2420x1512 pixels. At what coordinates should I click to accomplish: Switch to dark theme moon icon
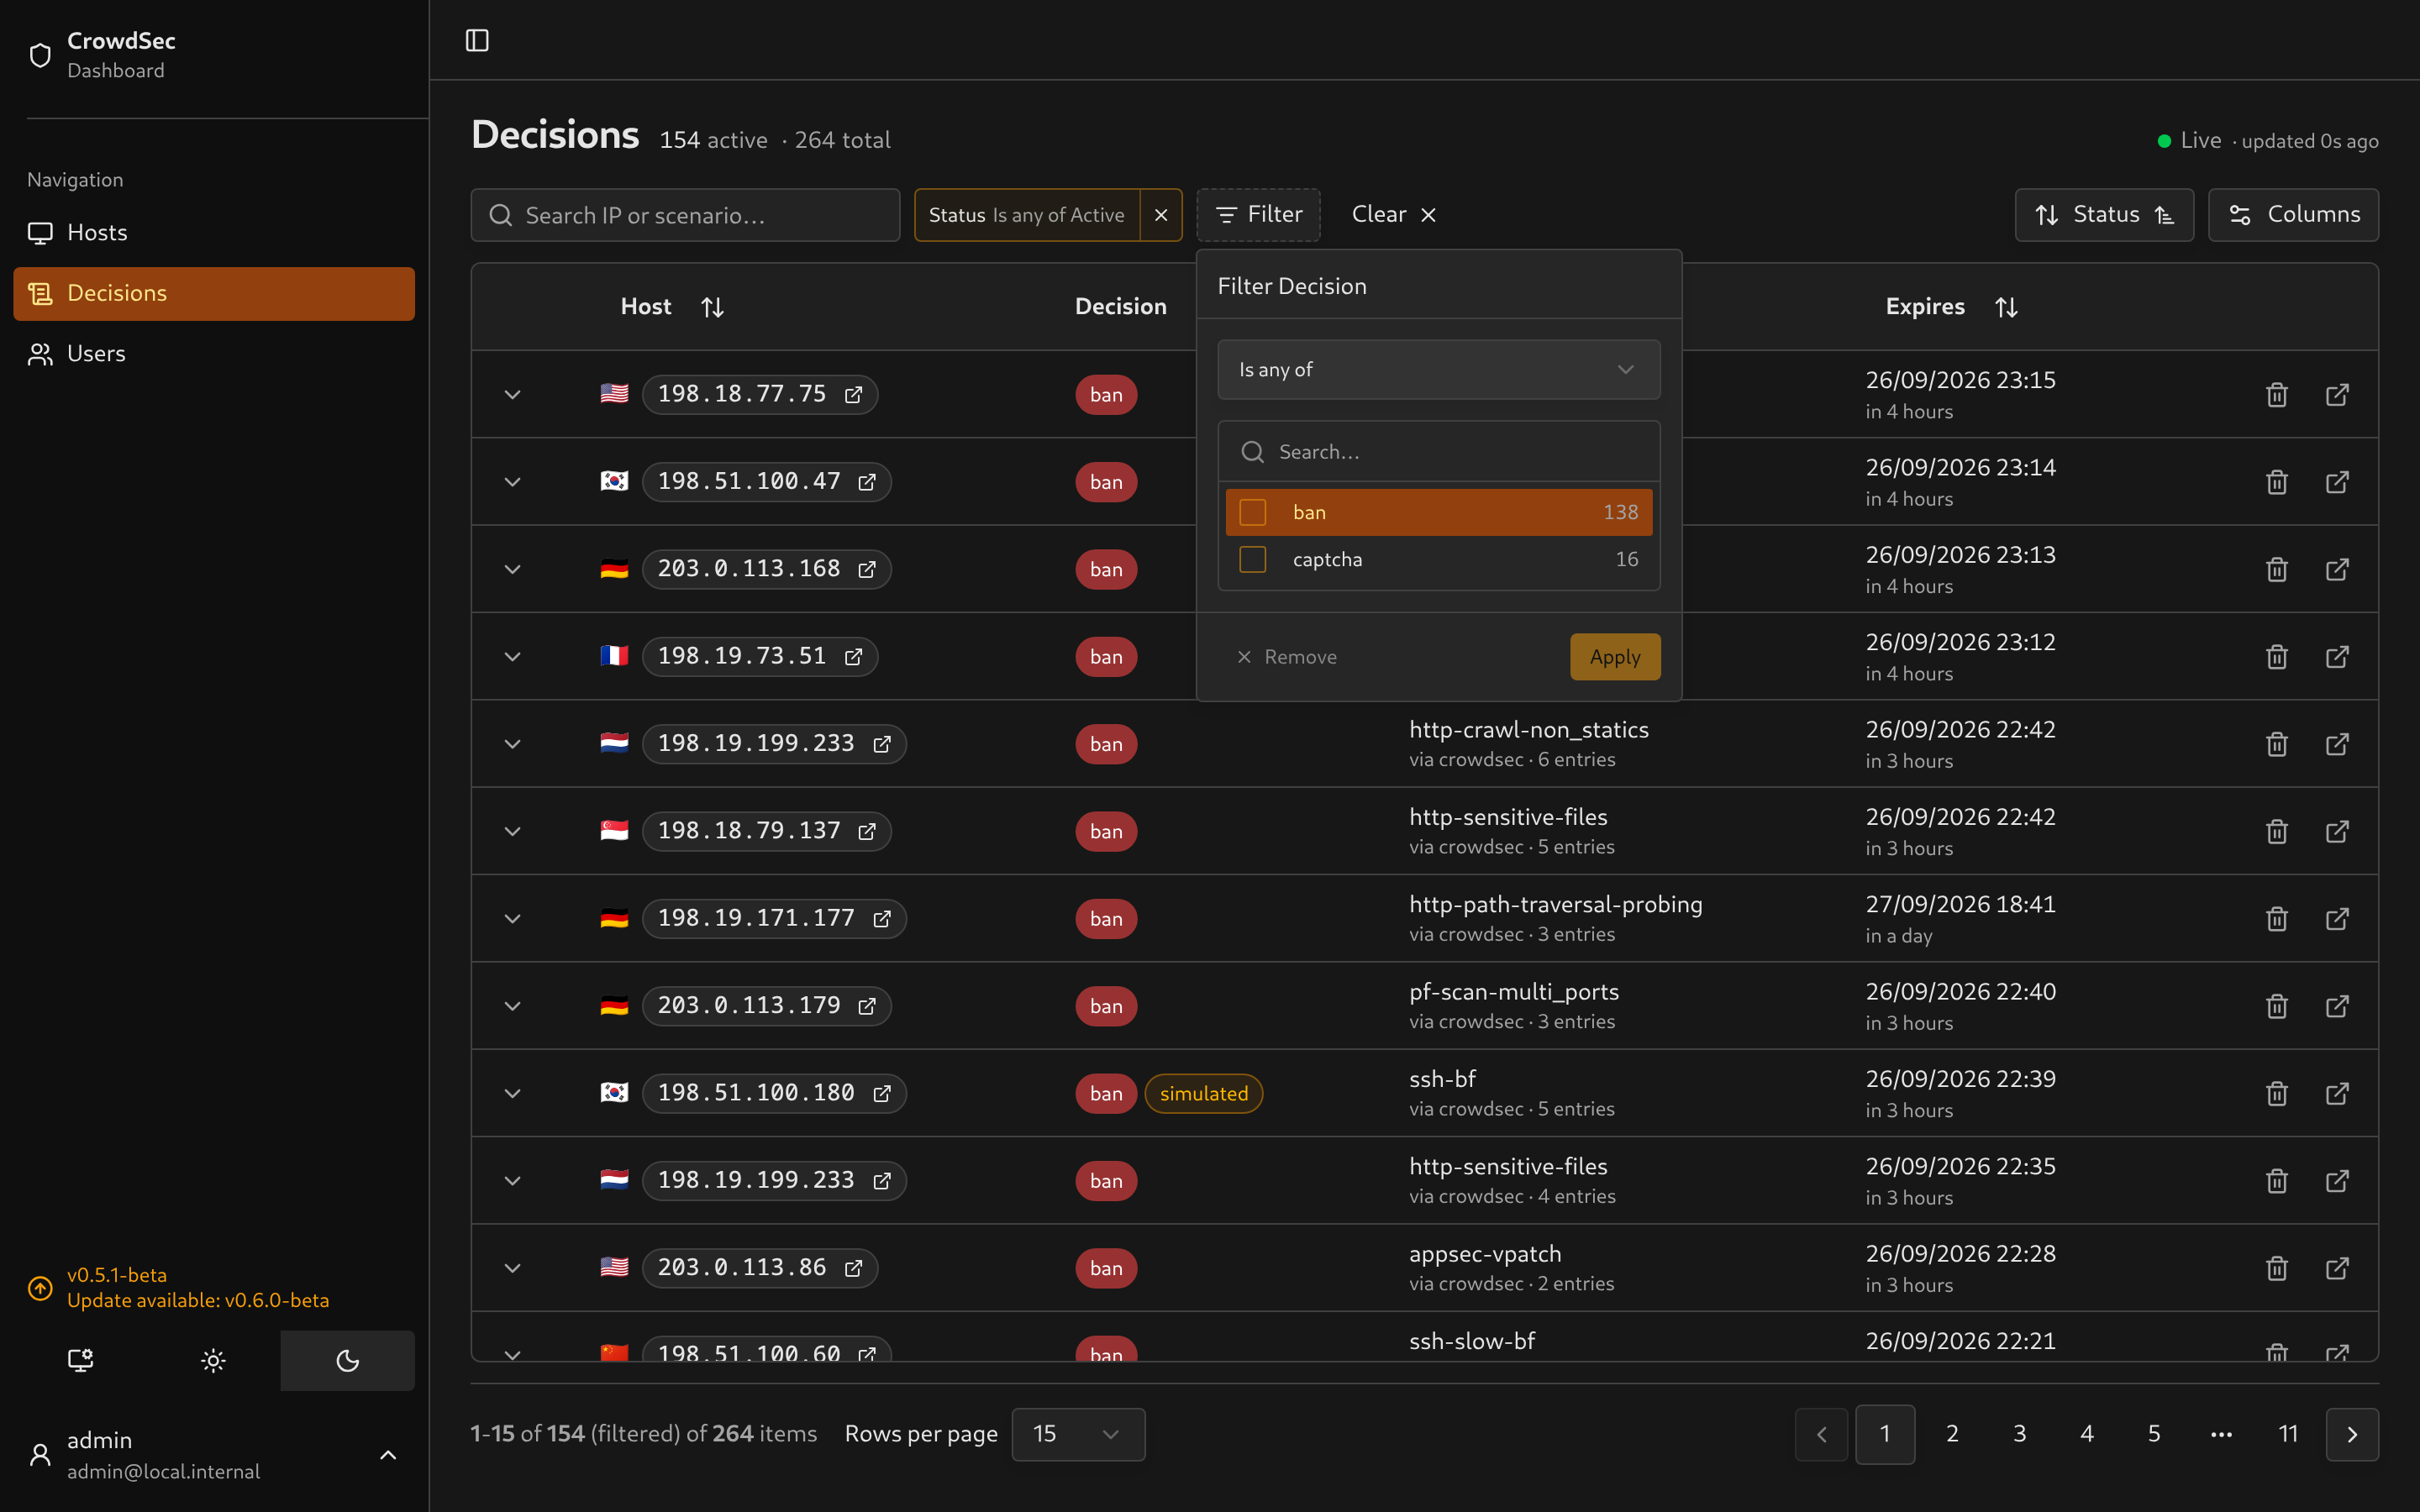(347, 1360)
